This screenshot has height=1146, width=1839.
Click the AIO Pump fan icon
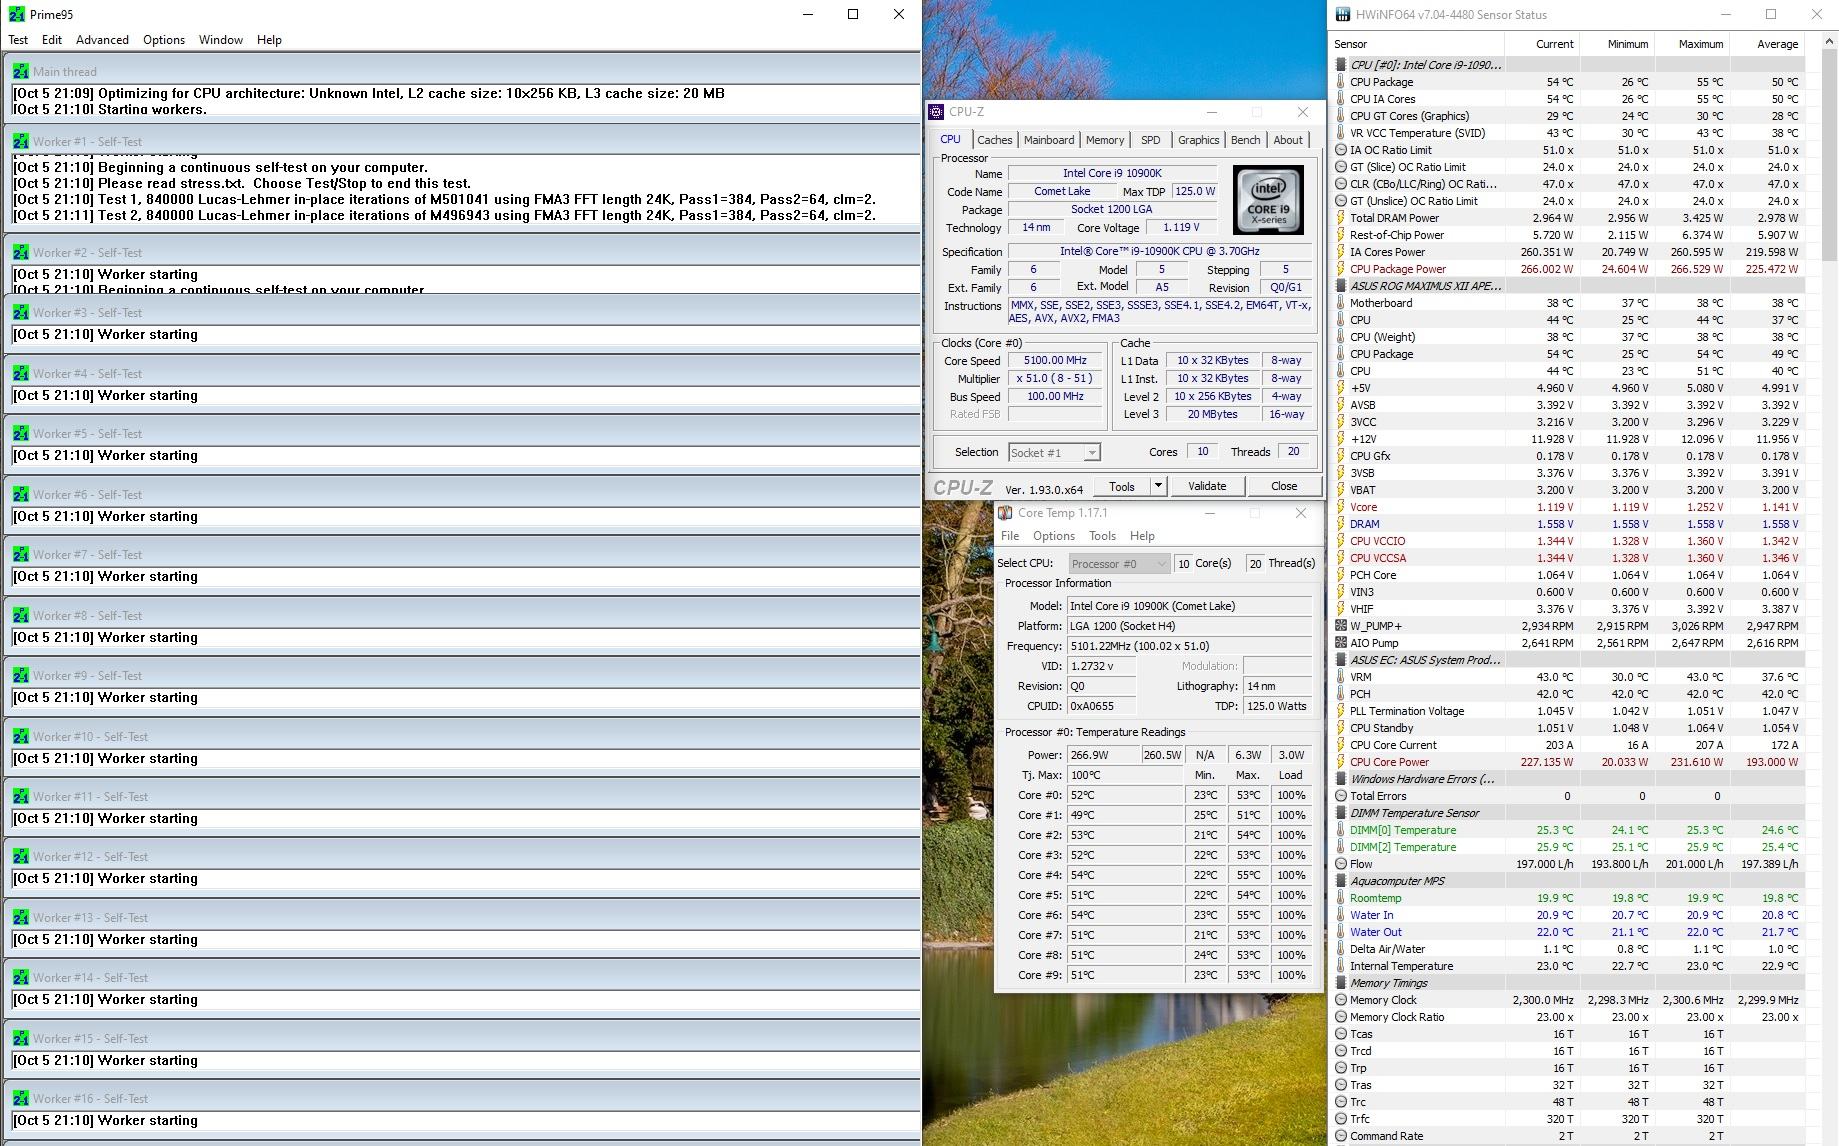(x=1341, y=643)
